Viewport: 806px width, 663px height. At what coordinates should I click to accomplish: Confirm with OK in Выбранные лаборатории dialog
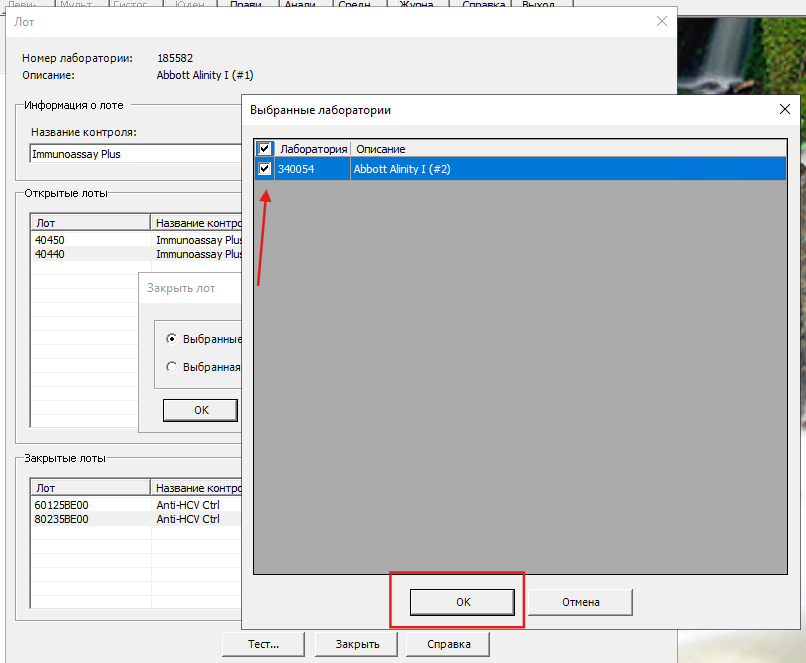tap(463, 602)
